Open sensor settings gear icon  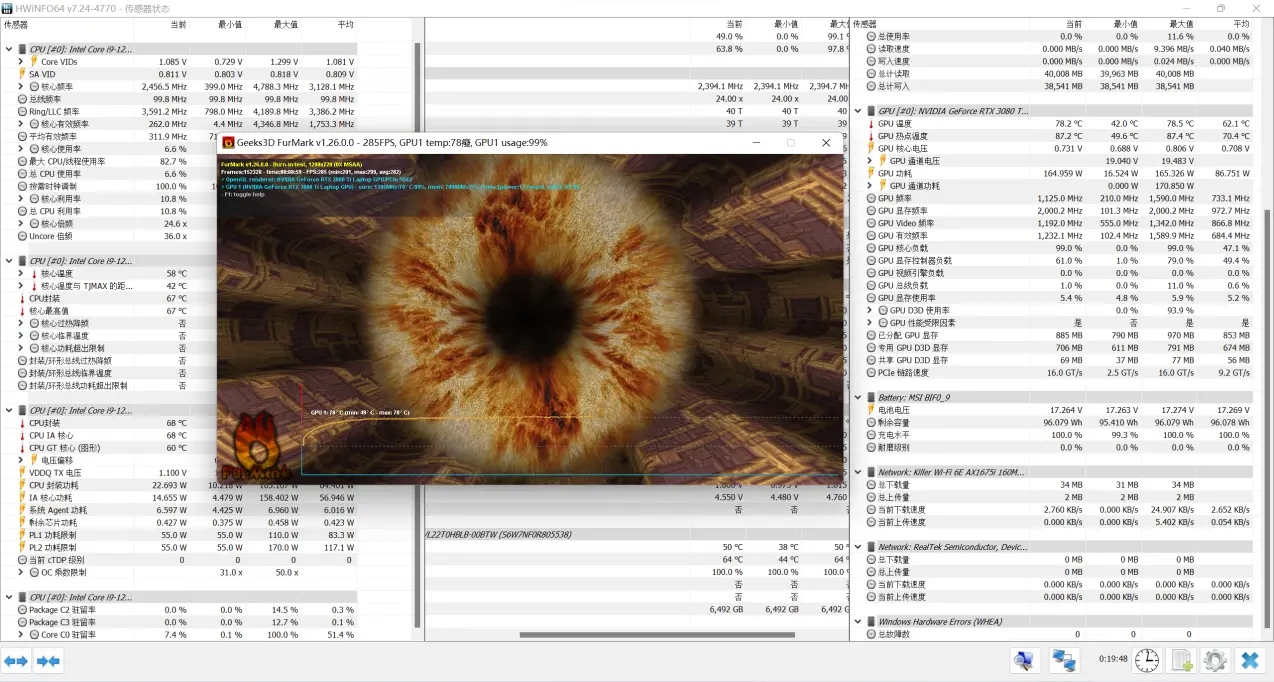1215,661
